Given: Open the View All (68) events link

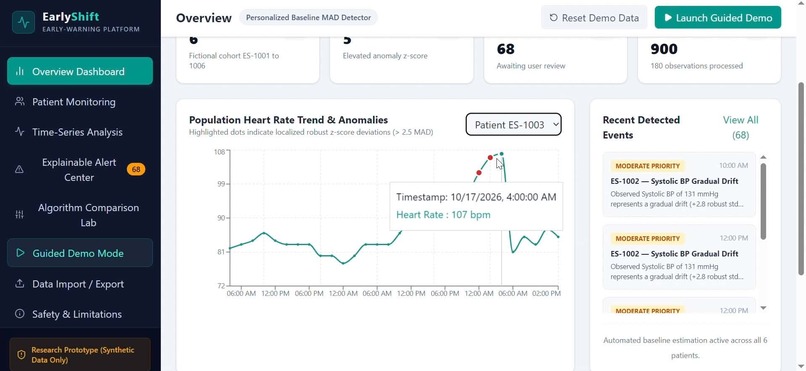Looking at the screenshot, I should click(x=740, y=127).
